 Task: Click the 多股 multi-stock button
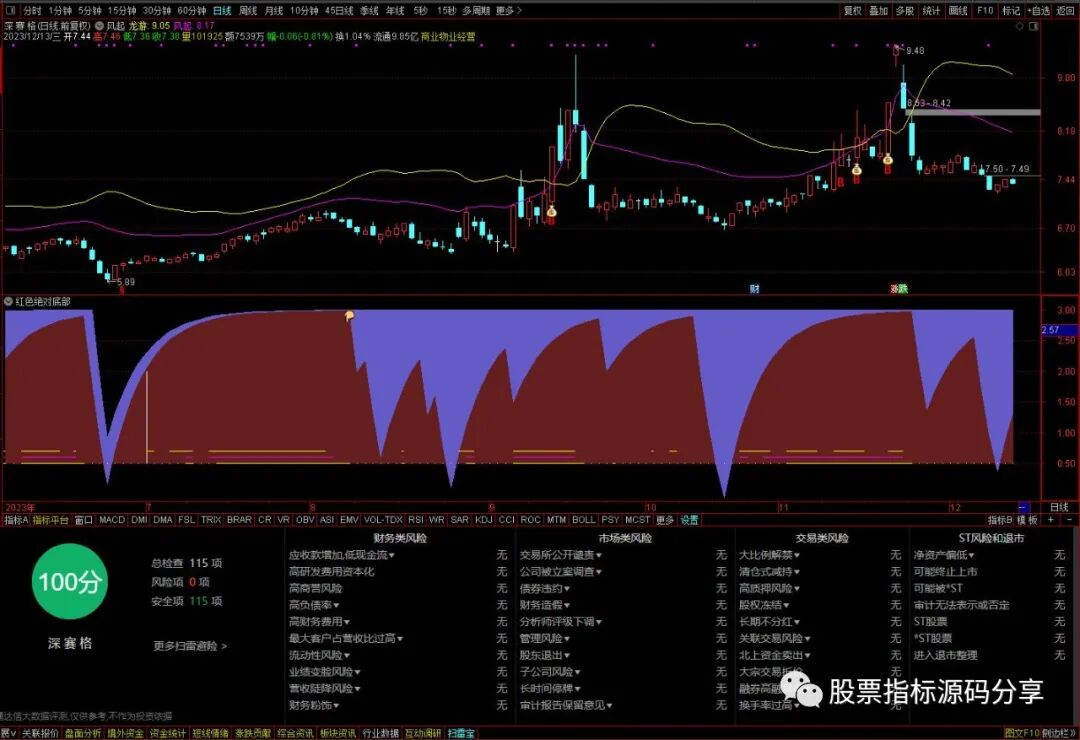pos(904,10)
